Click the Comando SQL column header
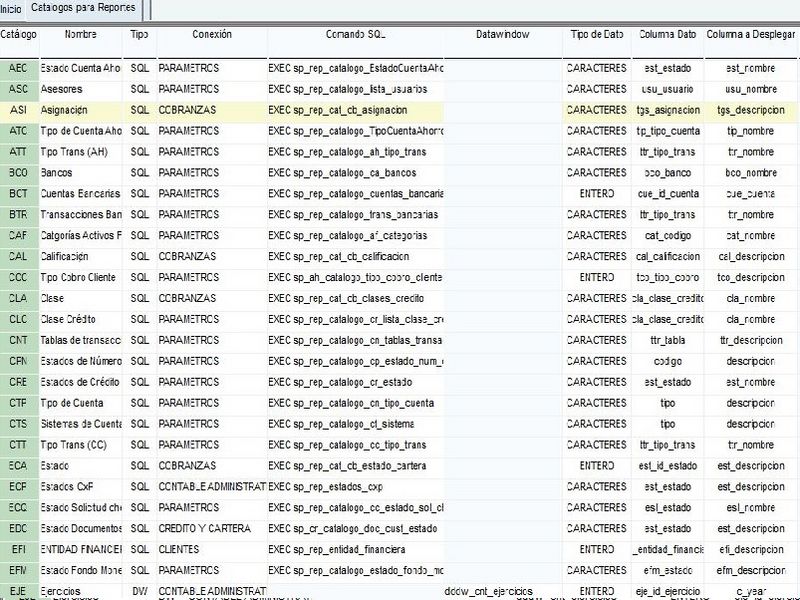The width and height of the screenshot is (800, 600). click(x=355, y=35)
